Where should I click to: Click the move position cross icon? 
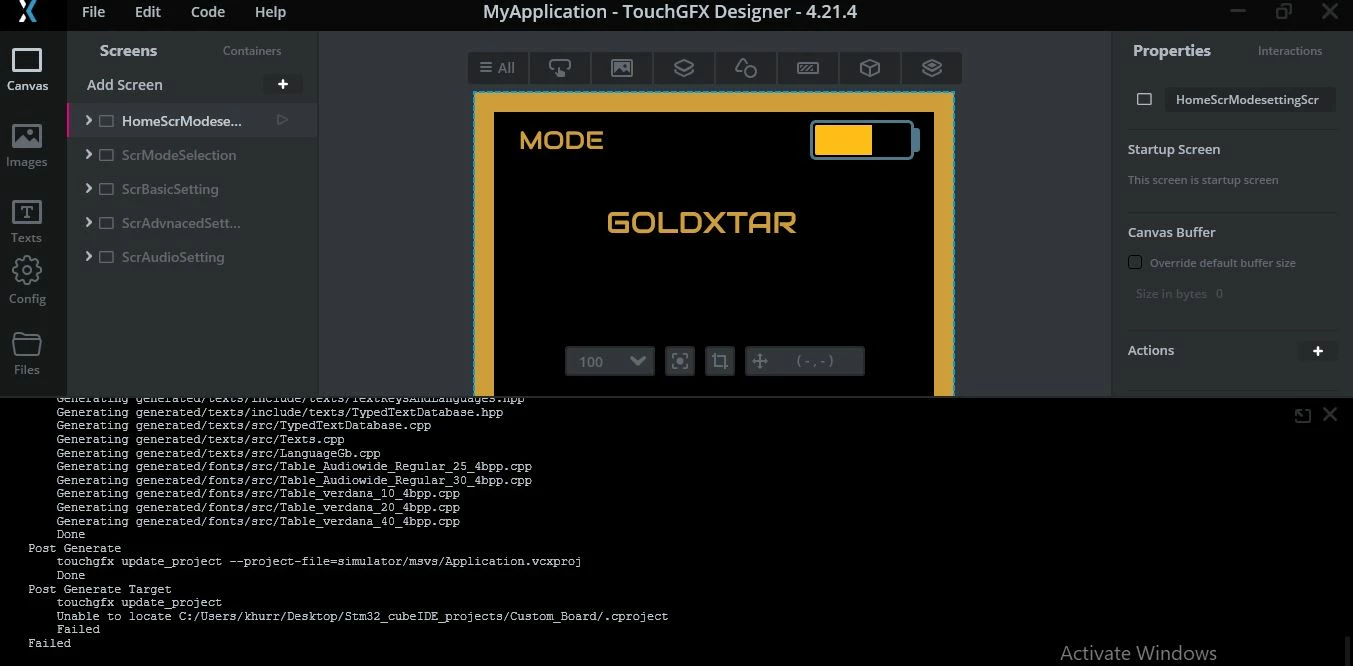tap(760, 361)
